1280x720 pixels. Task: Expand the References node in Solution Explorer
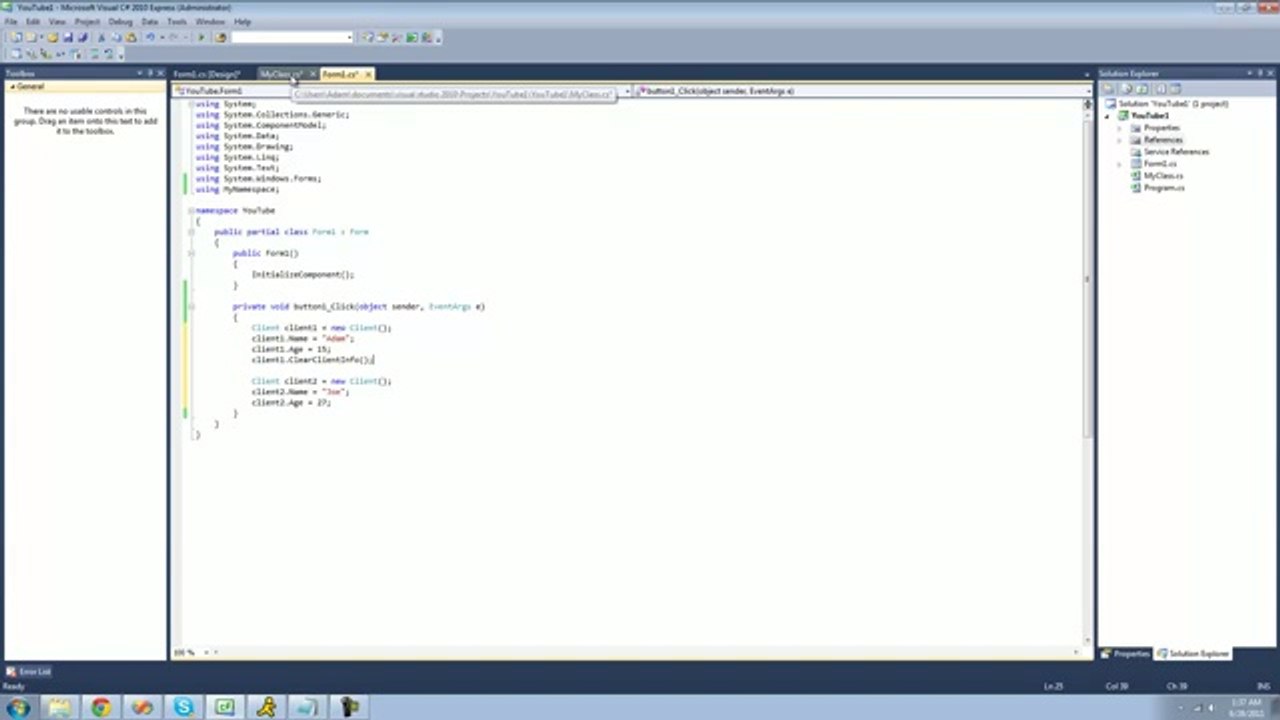[1119, 140]
